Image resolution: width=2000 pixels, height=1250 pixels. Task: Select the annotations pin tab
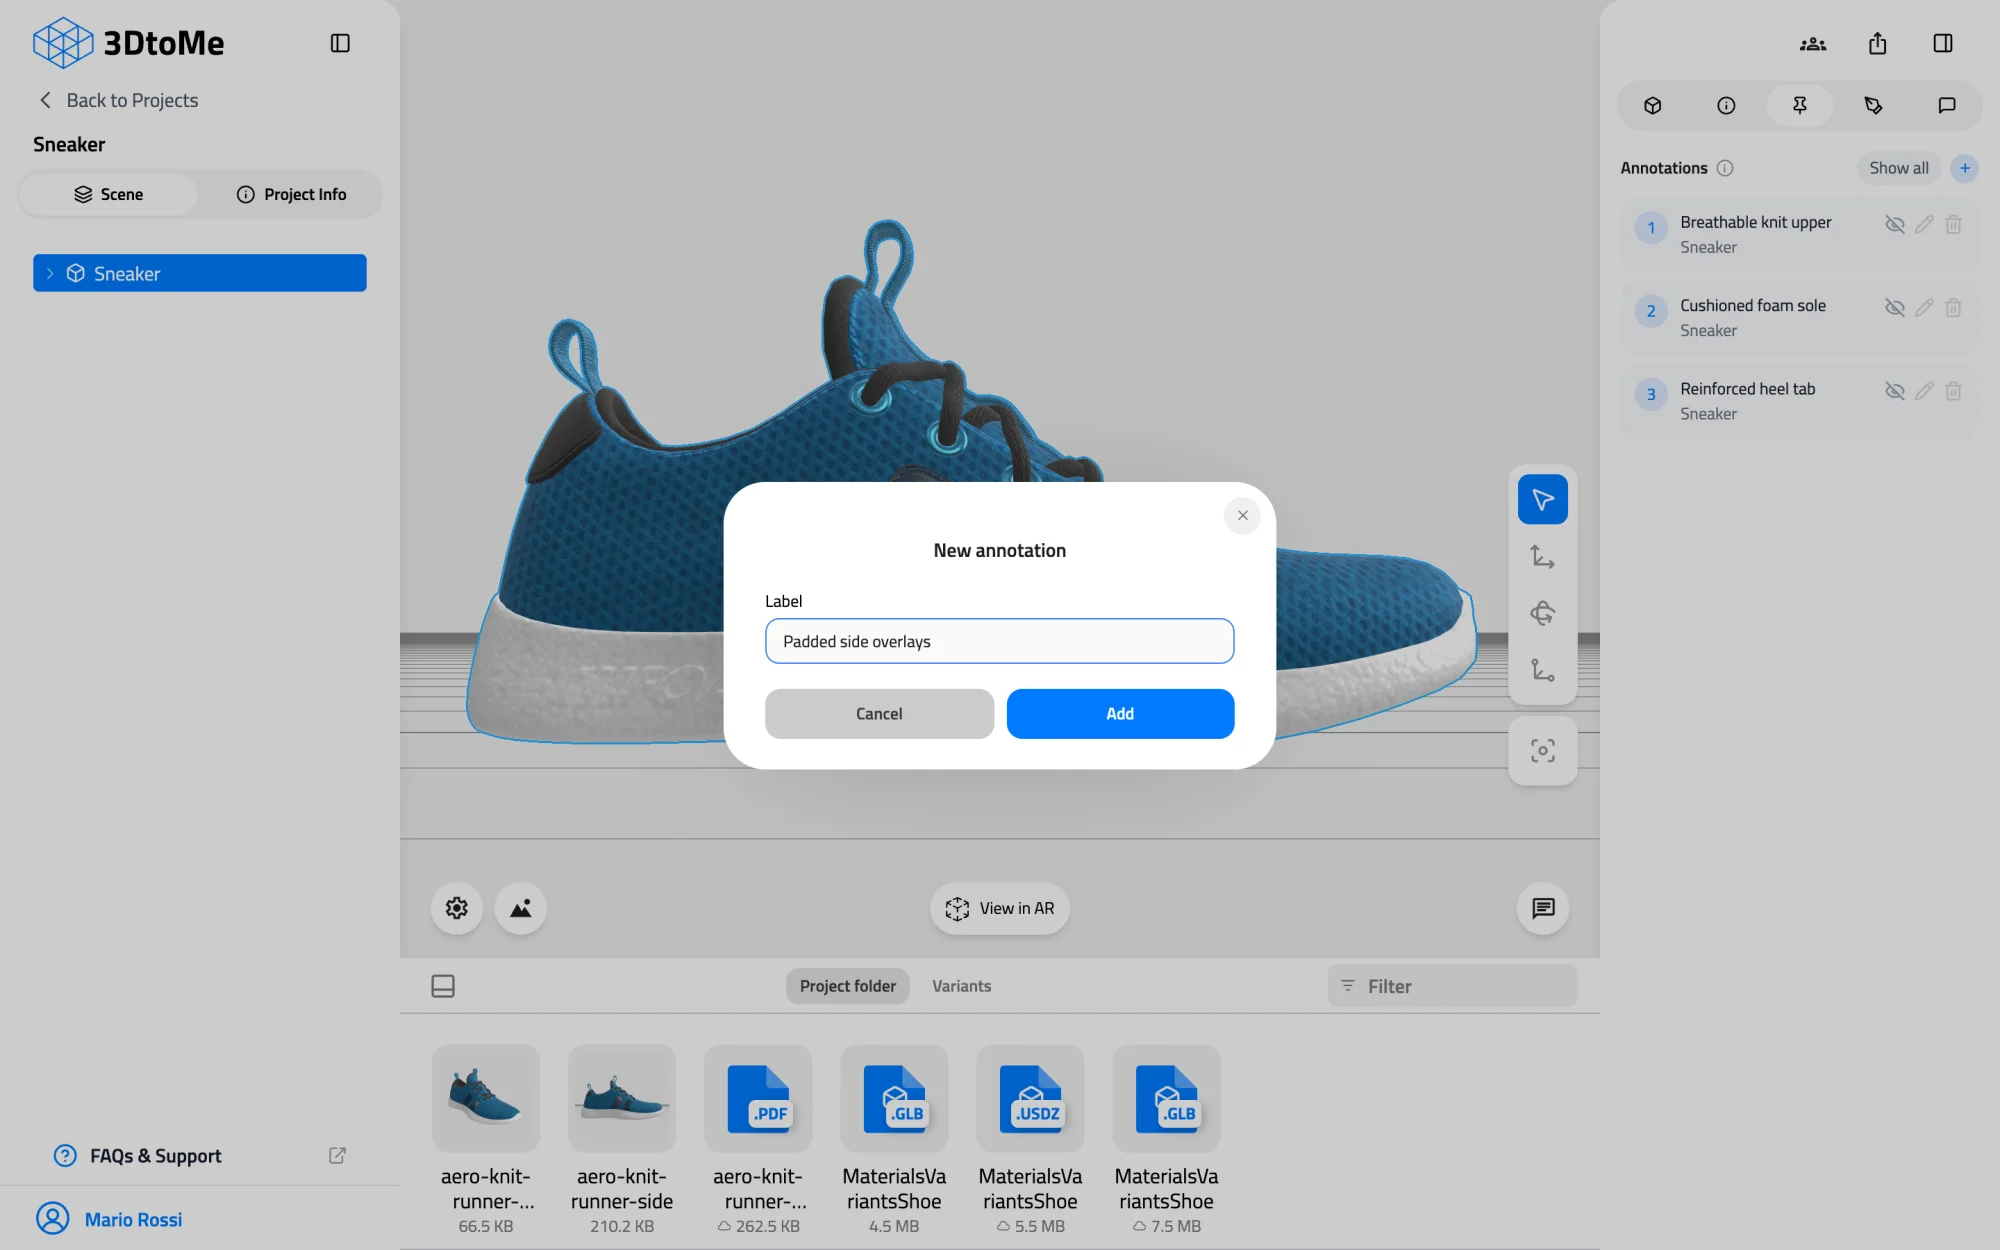tap(1800, 105)
